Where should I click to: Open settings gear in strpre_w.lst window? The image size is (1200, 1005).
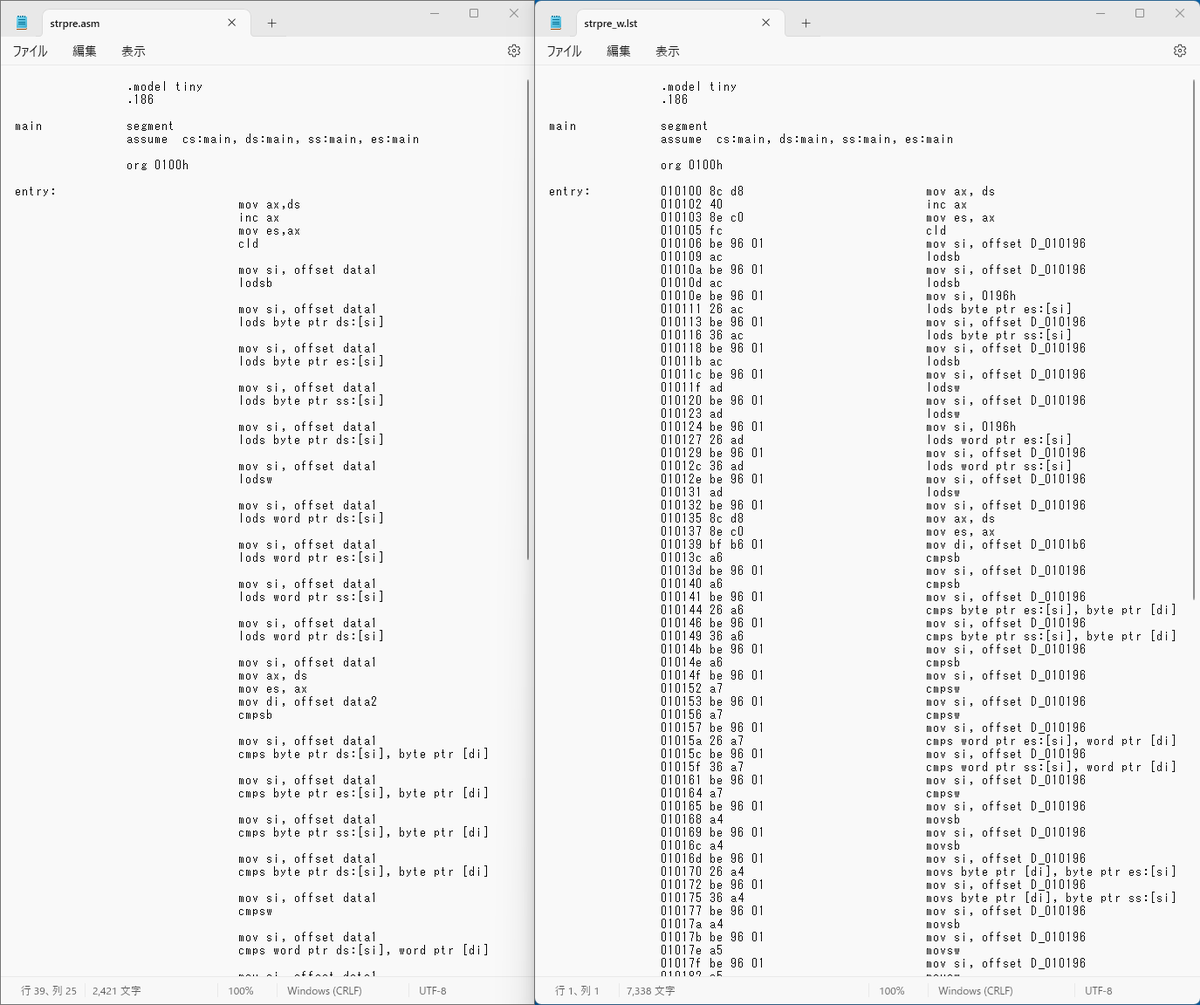tap(1179, 50)
